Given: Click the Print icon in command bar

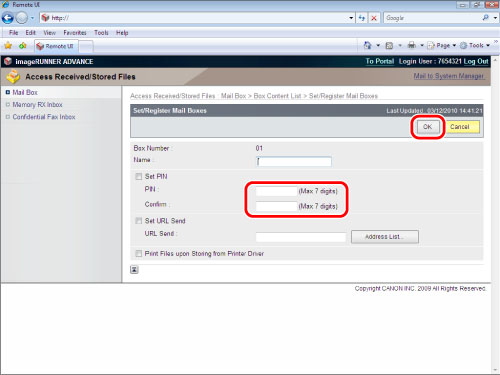Looking at the screenshot, I should (412, 45).
